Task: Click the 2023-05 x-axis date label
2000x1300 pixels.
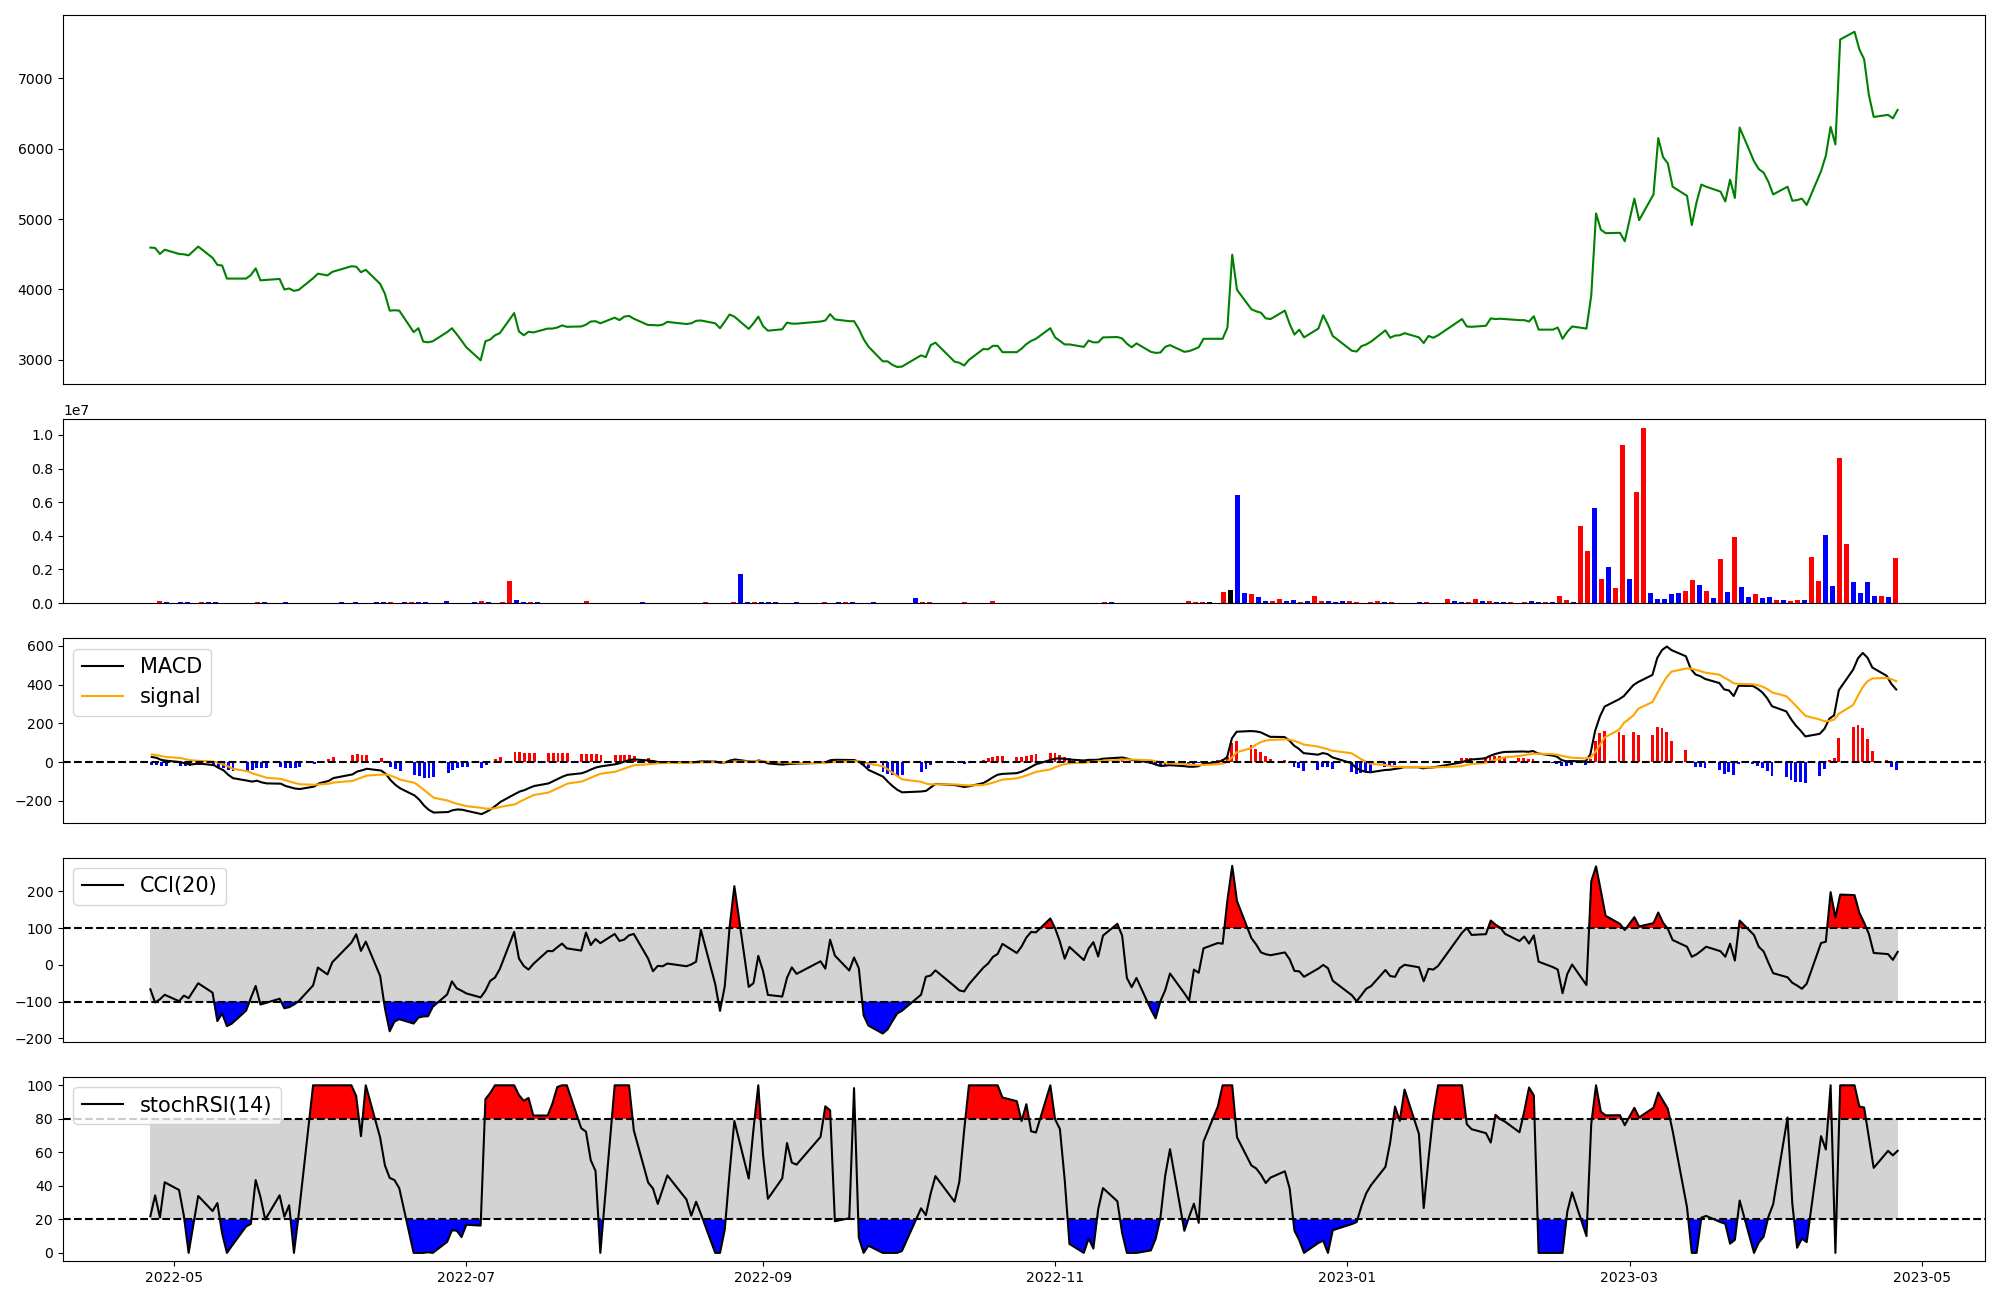Action: point(1922,1277)
